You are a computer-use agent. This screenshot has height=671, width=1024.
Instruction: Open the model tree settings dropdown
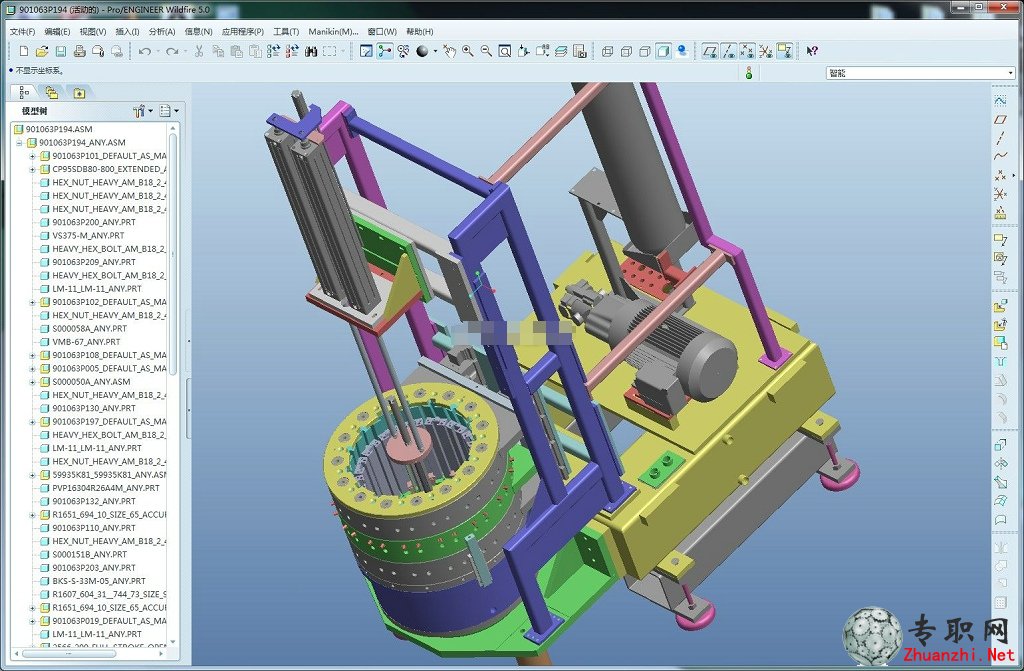143,111
